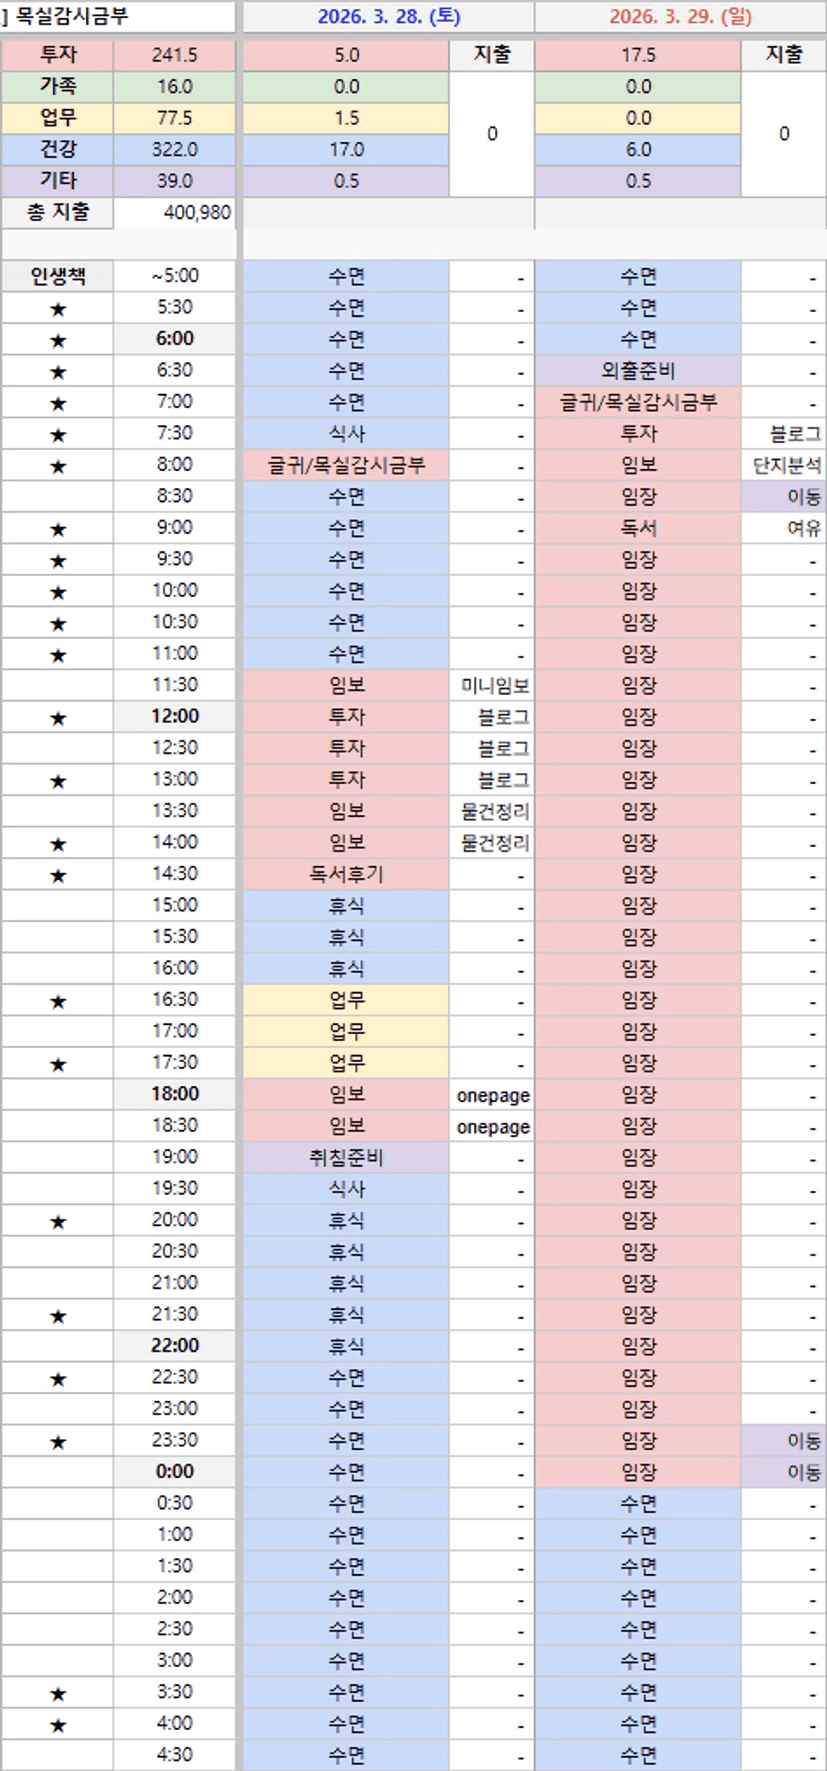Click the 외출준비 cell on Sunday
This screenshot has width=827, height=1771.
pyautogui.click(x=638, y=371)
